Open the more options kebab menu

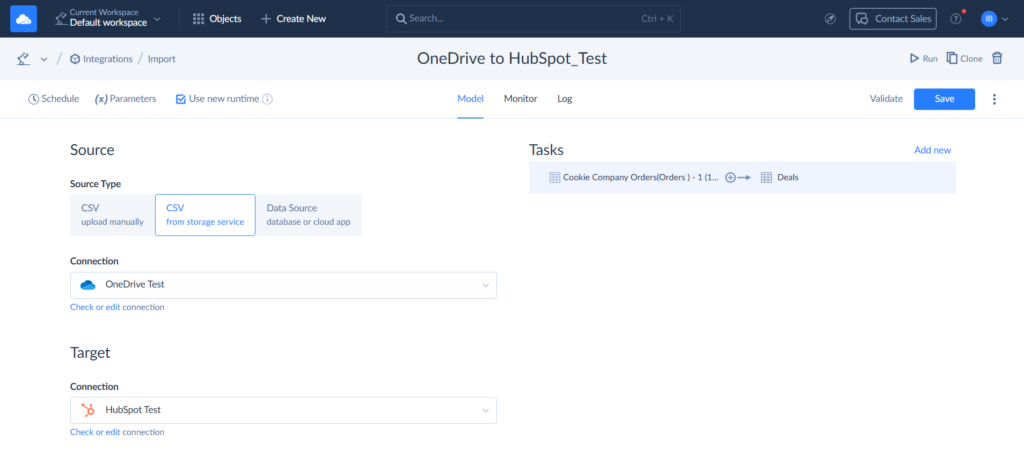(x=995, y=99)
